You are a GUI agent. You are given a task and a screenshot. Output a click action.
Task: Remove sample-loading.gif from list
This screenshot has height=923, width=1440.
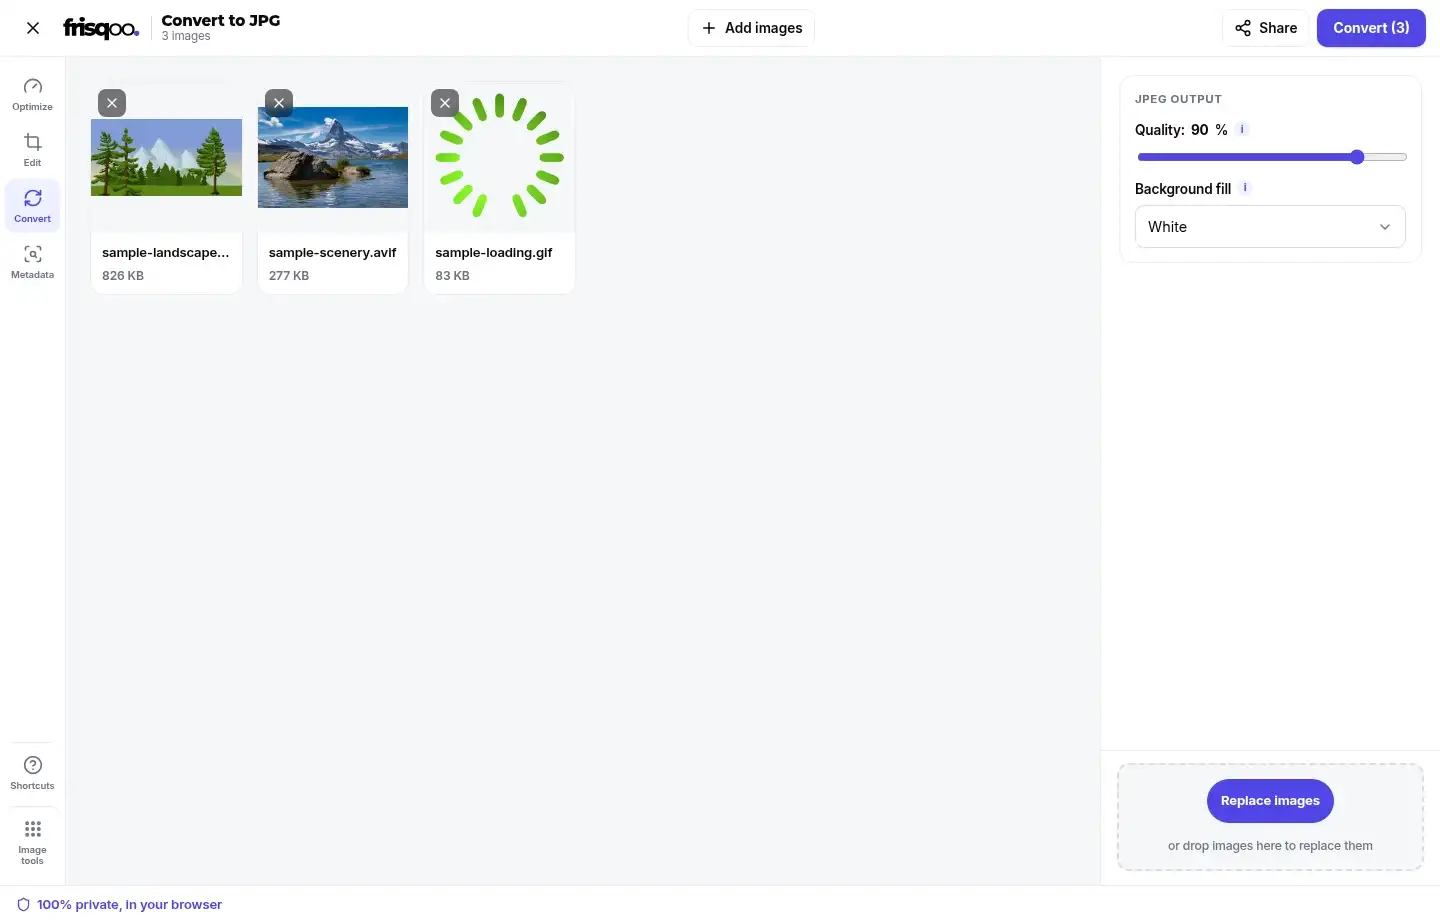click(445, 103)
